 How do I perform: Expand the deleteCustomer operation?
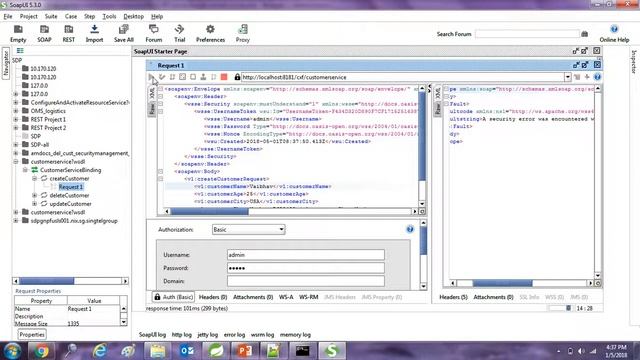click(35, 196)
